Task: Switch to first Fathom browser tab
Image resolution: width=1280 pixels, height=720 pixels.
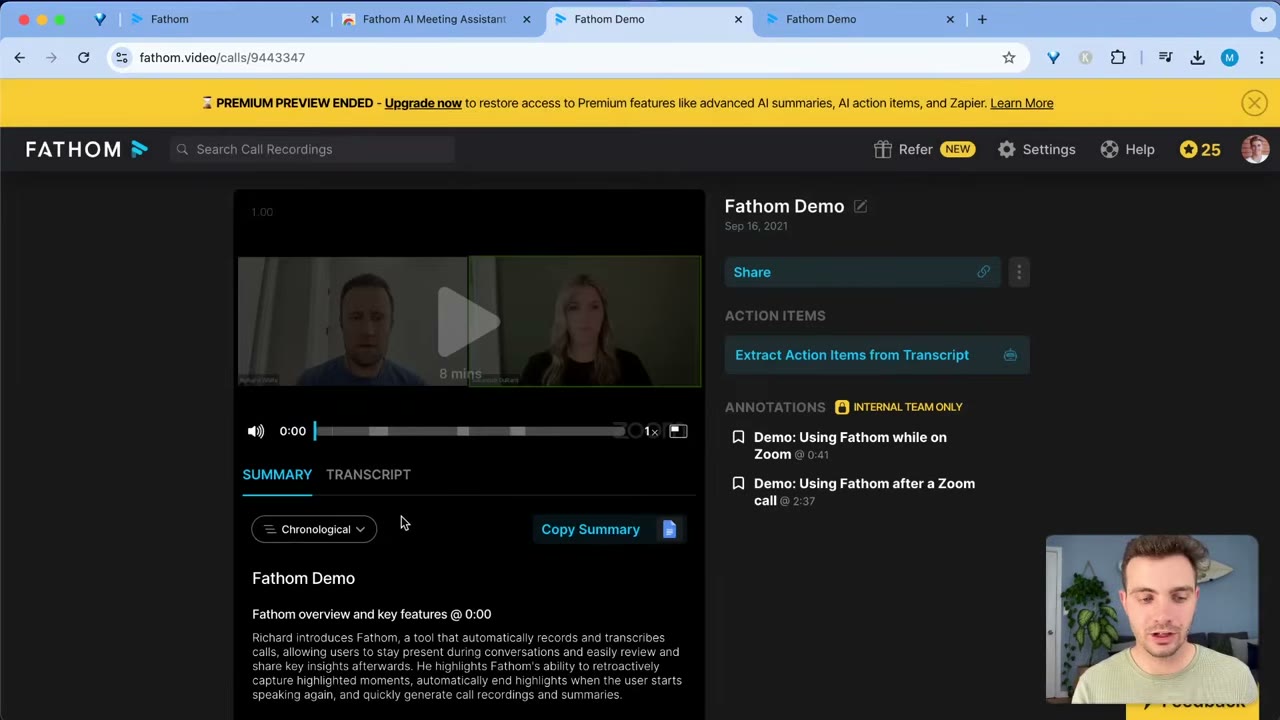Action: 222,19
